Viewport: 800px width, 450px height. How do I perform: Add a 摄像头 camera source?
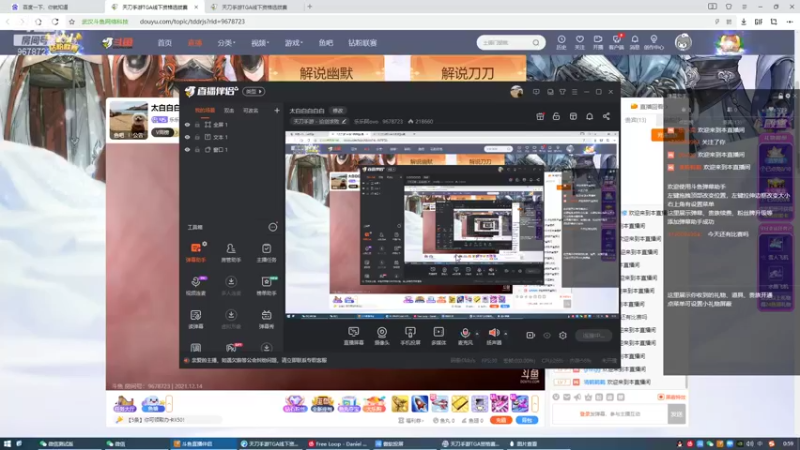click(382, 336)
